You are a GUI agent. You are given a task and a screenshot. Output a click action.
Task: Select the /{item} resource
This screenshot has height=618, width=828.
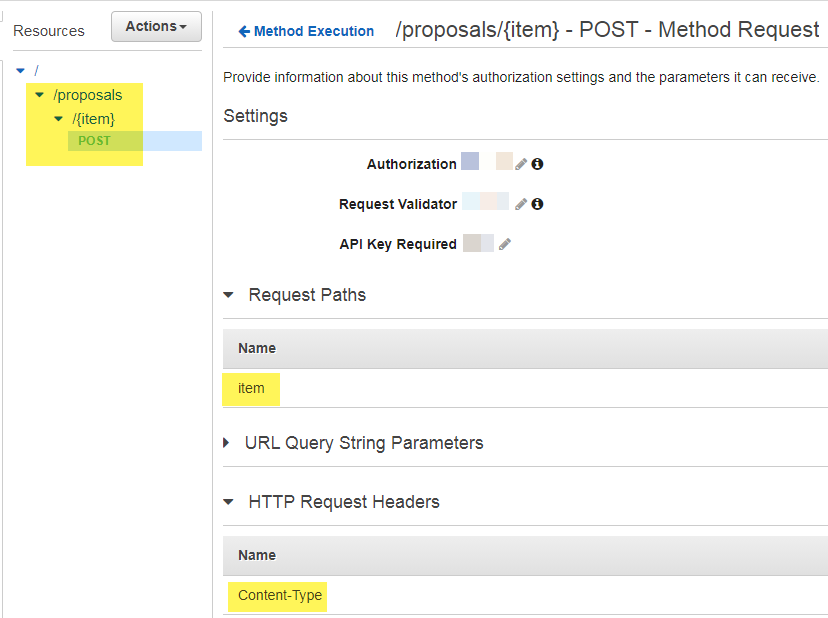pyautogui.click(x=93, y=118)
